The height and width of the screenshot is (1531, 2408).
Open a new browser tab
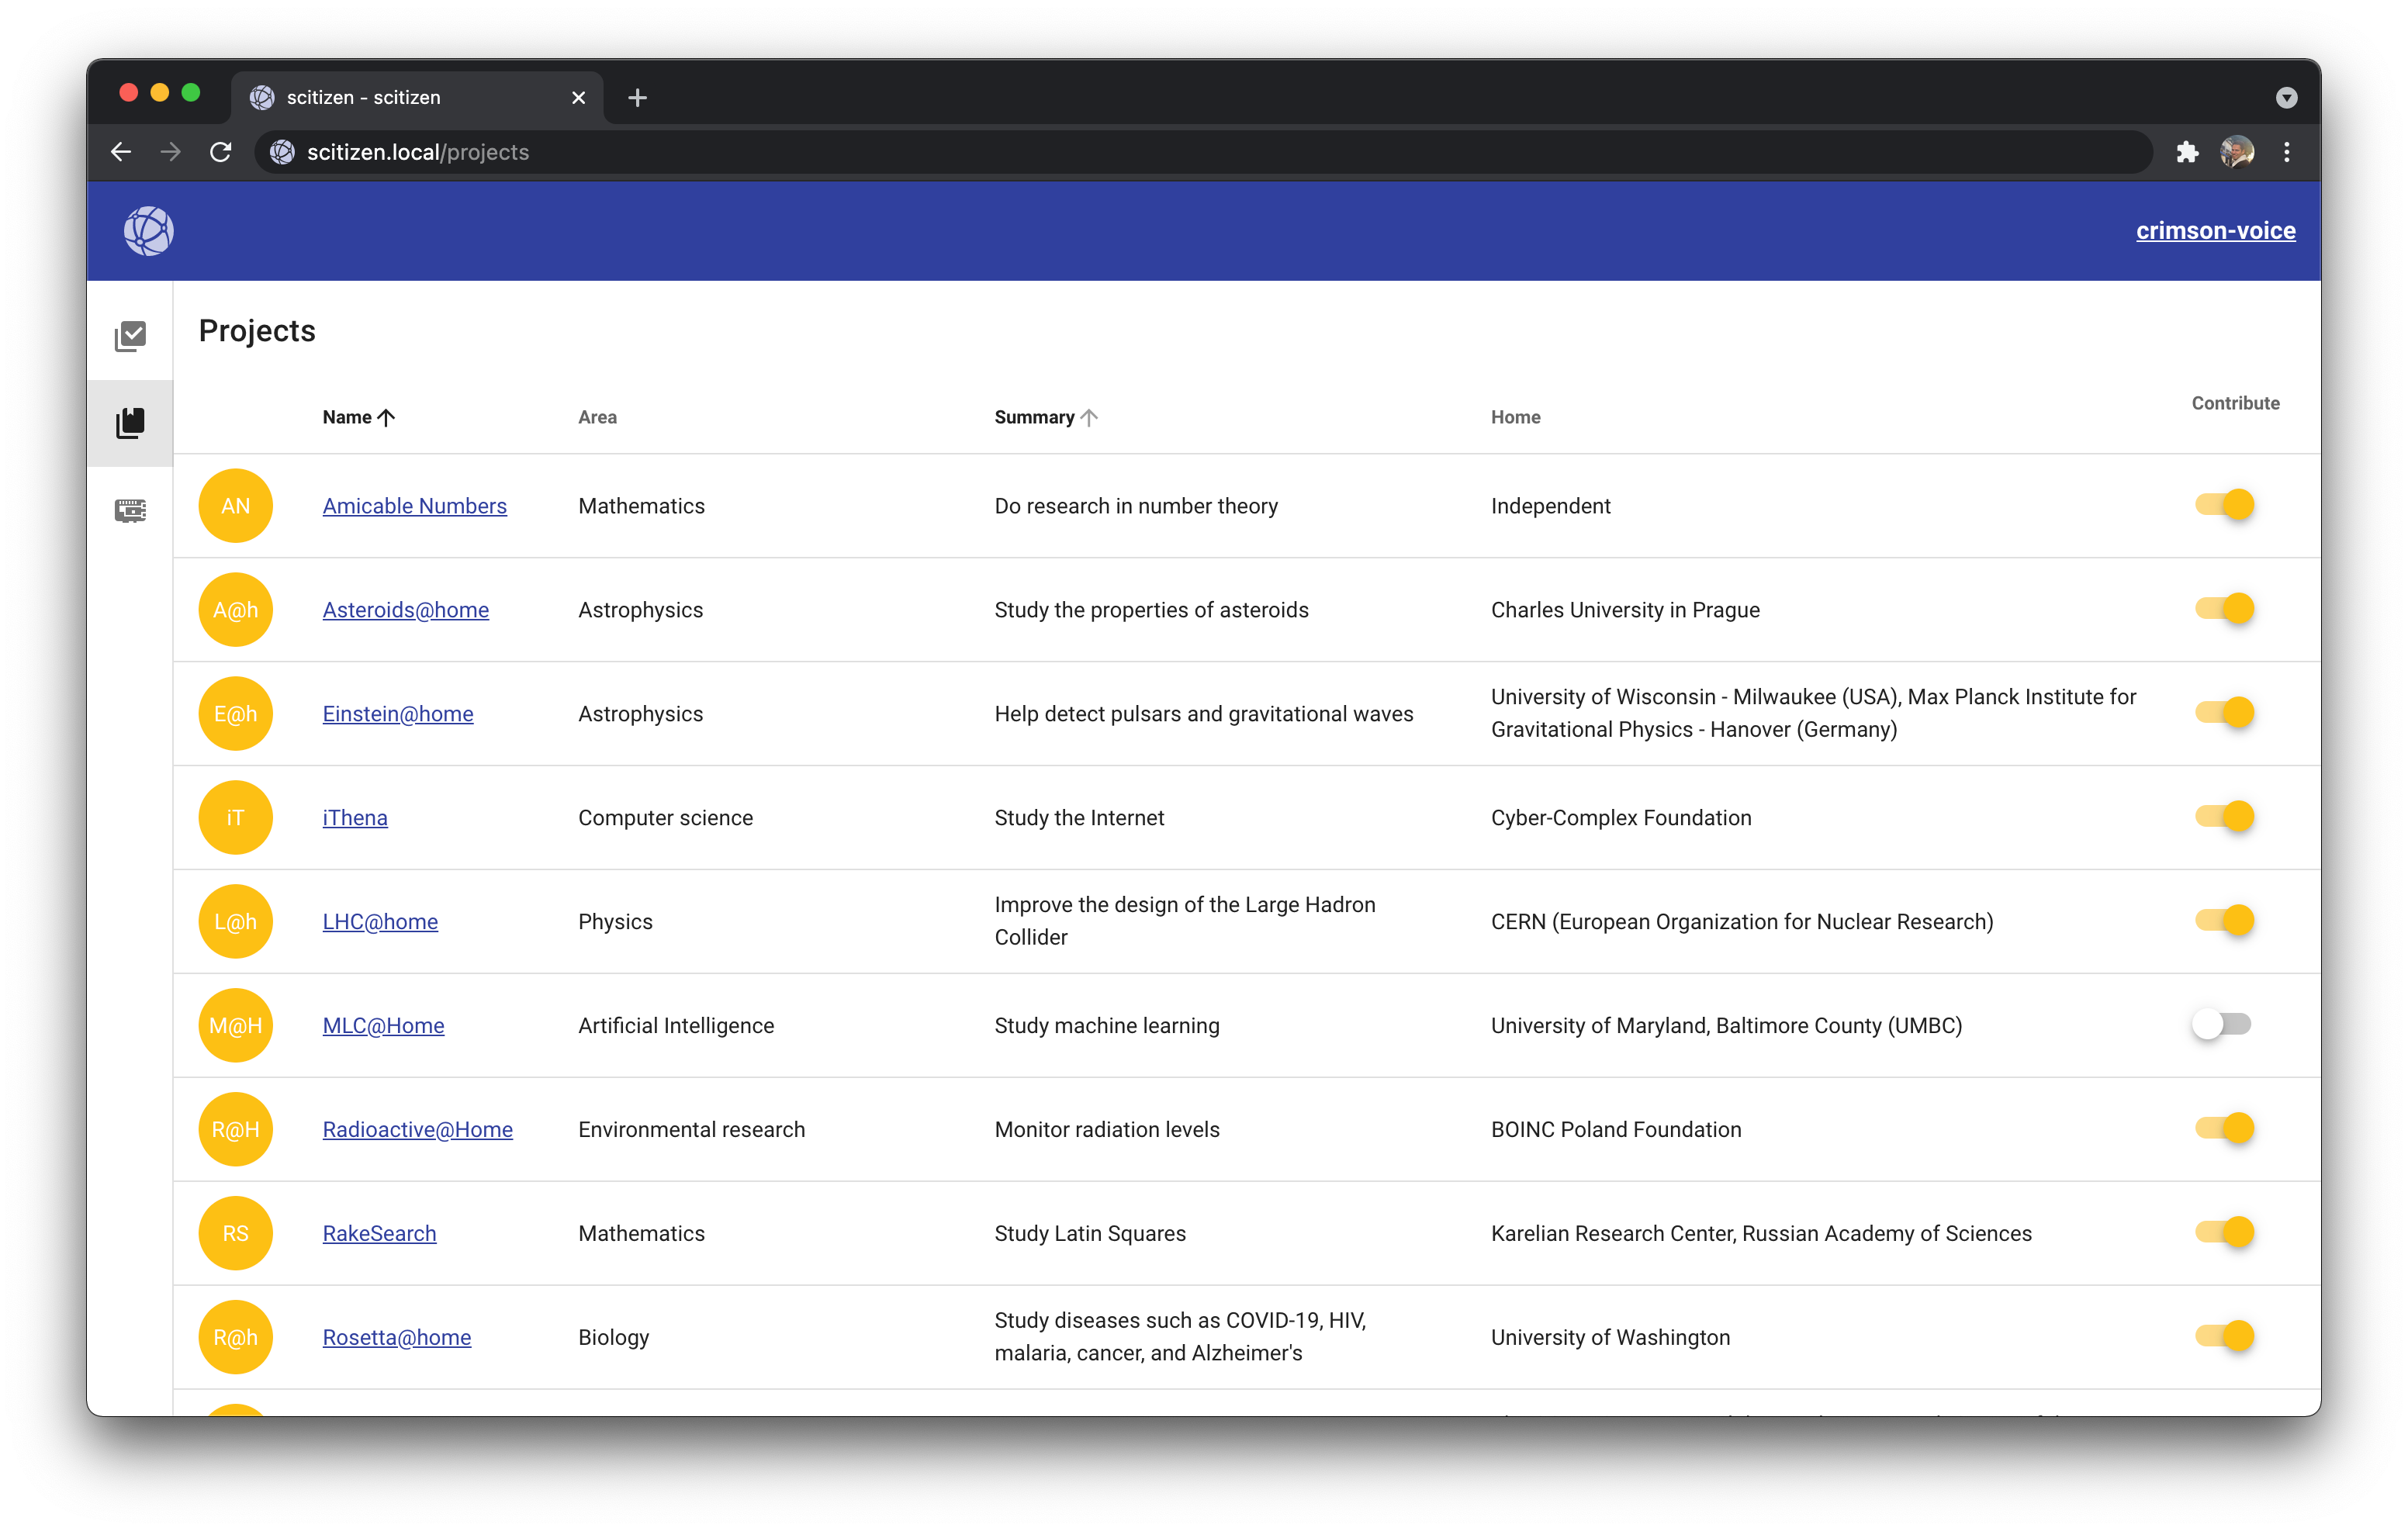point(637,97)
